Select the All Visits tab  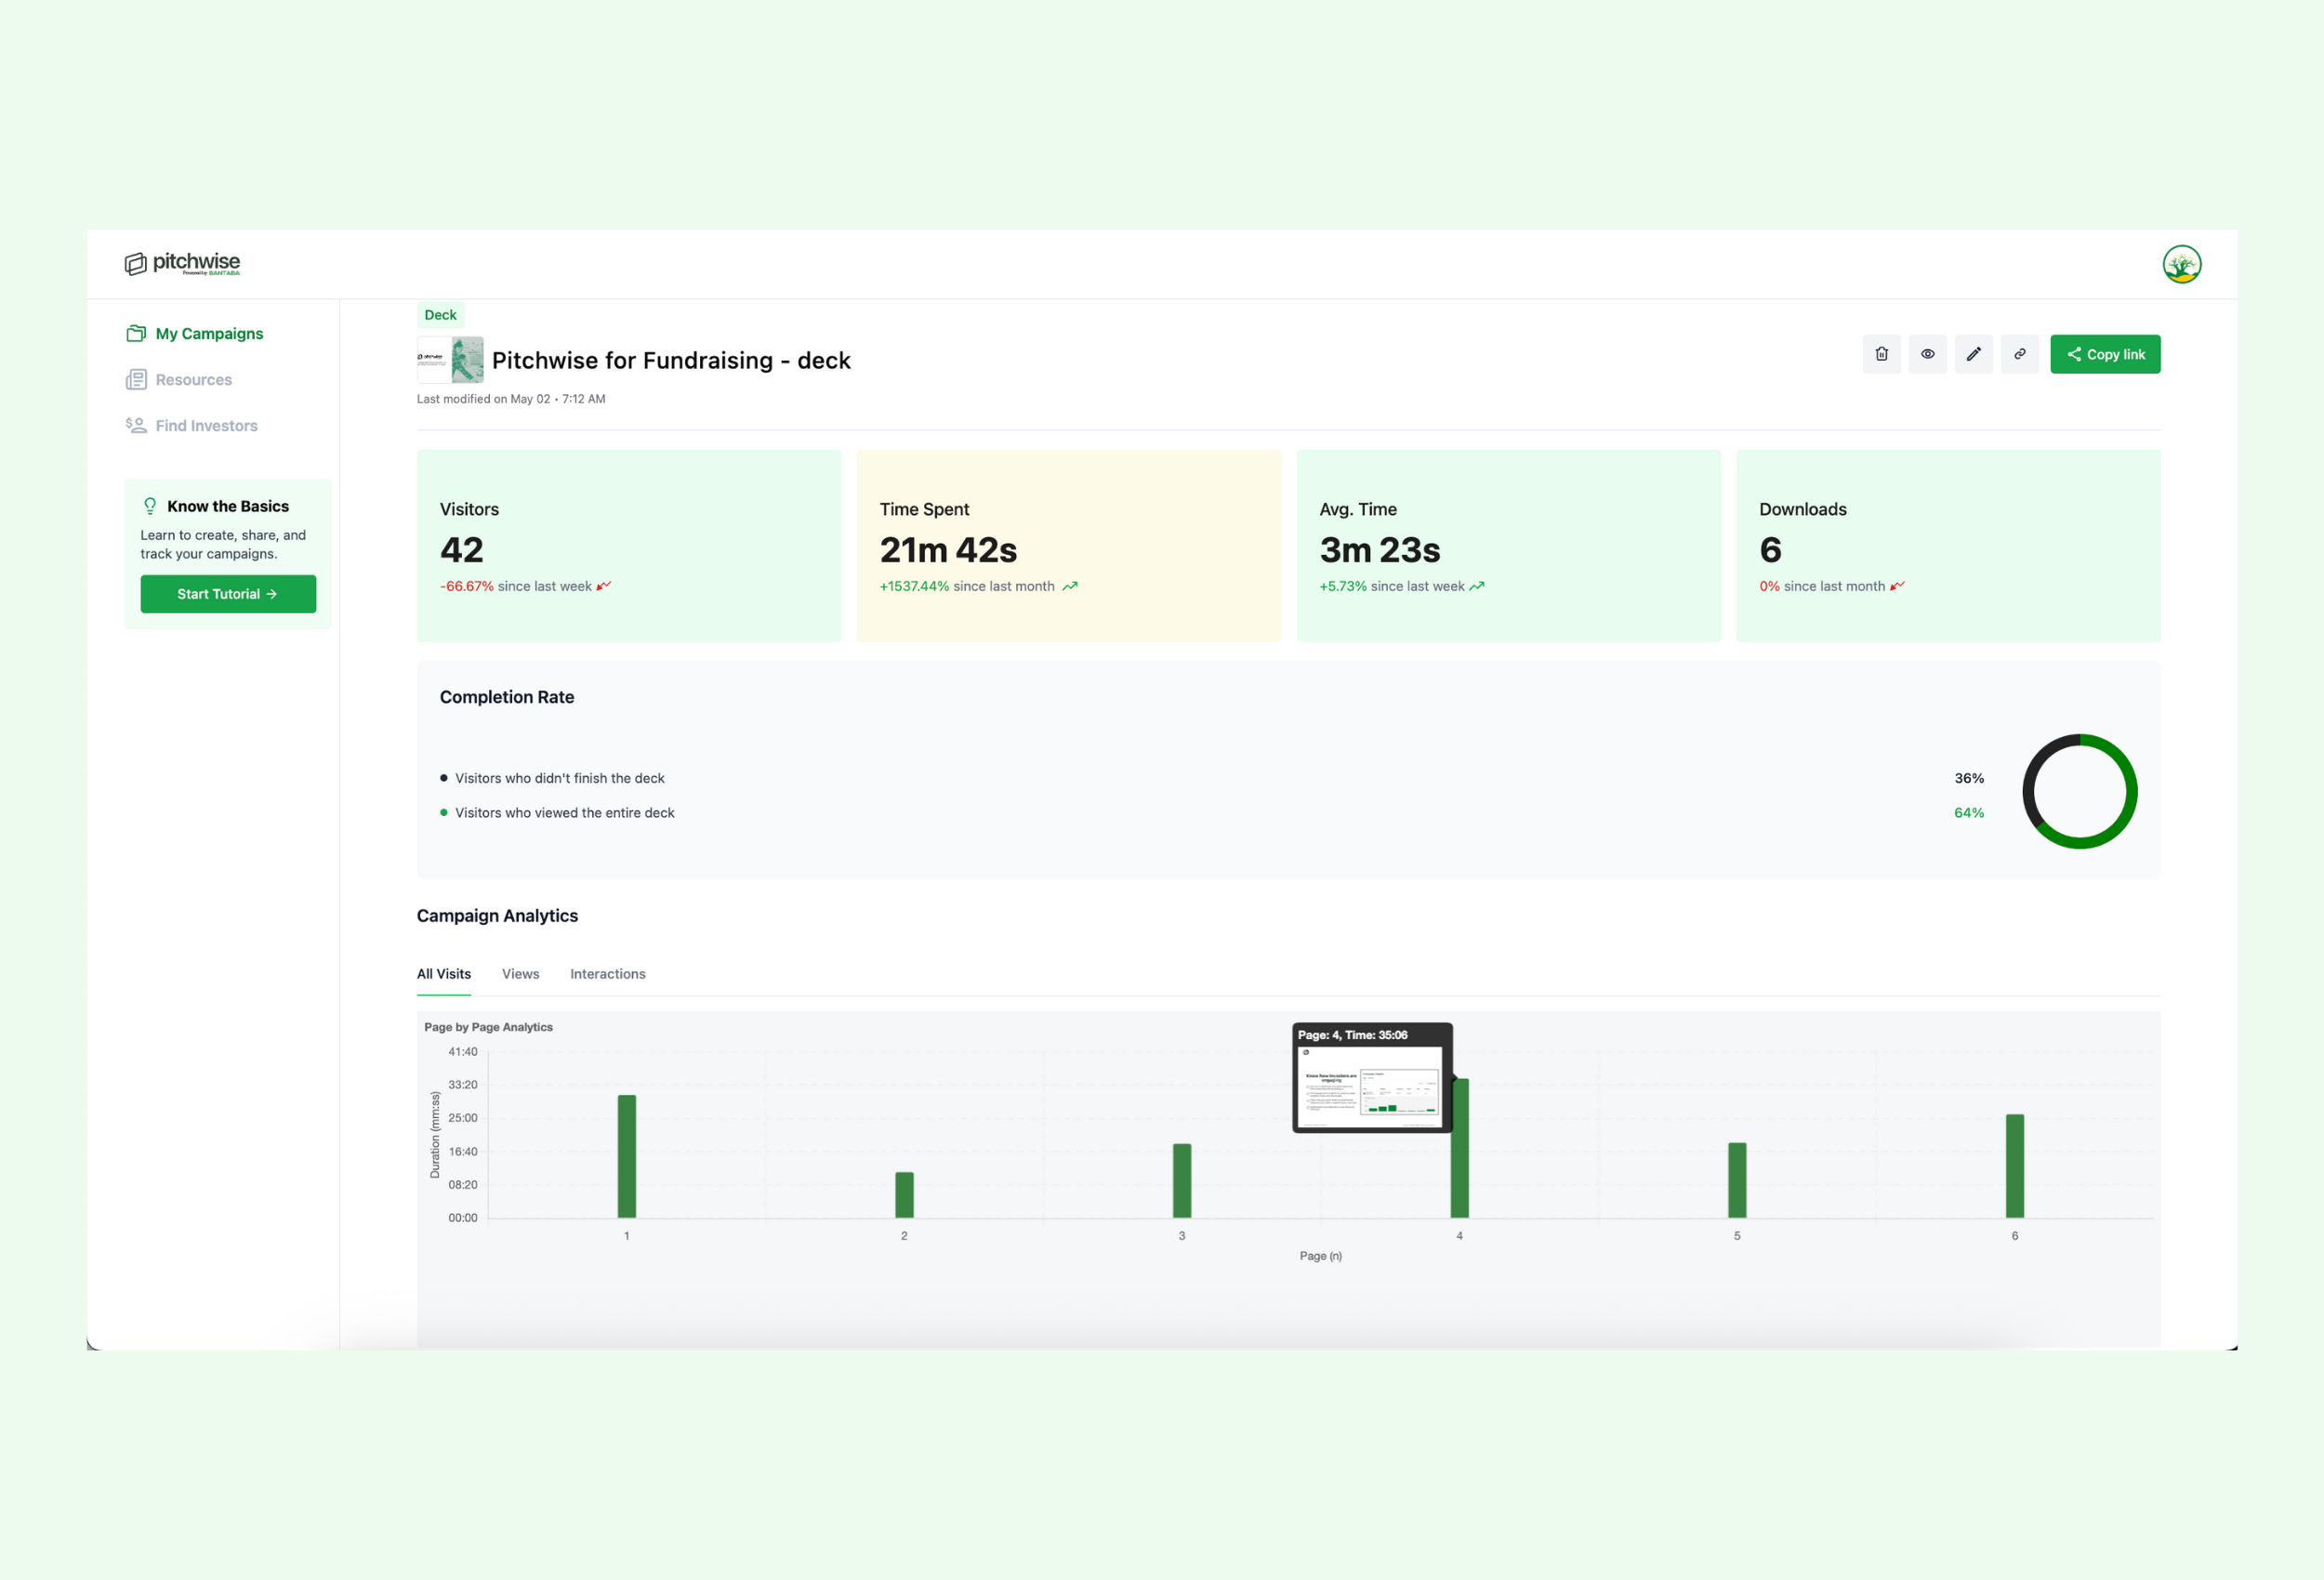tap(443, 974)
